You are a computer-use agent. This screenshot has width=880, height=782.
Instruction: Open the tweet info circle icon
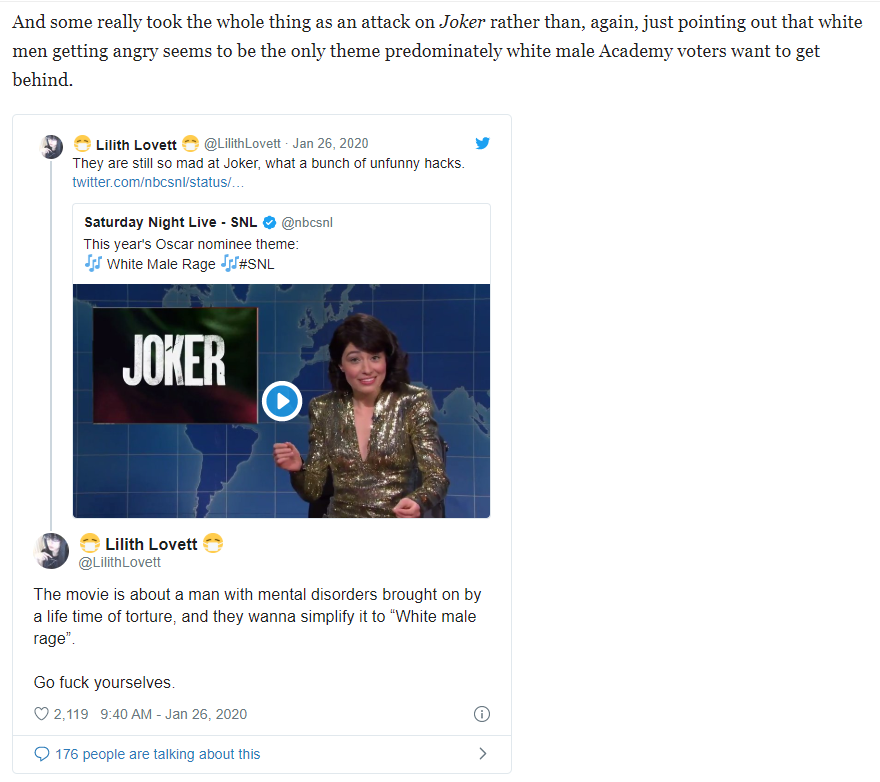coord(482,714)
